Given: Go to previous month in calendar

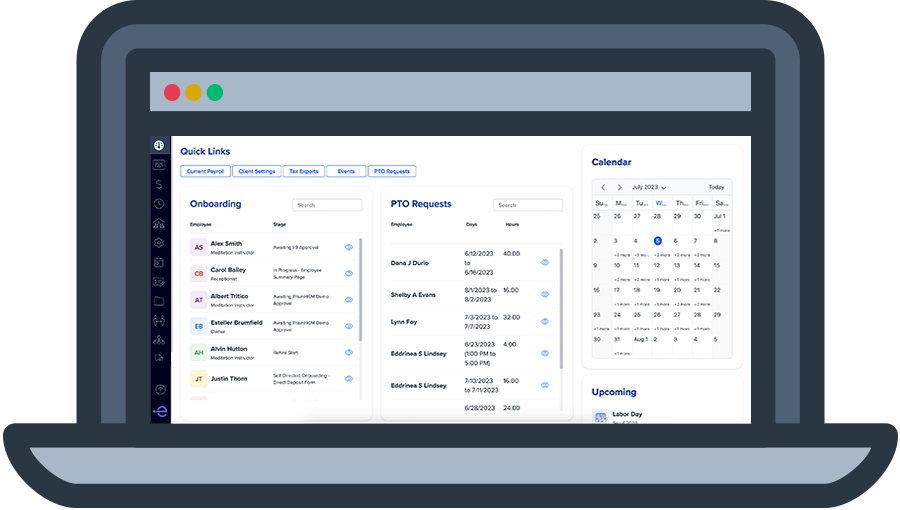Looking at the screenshot, I should point(603,188).
